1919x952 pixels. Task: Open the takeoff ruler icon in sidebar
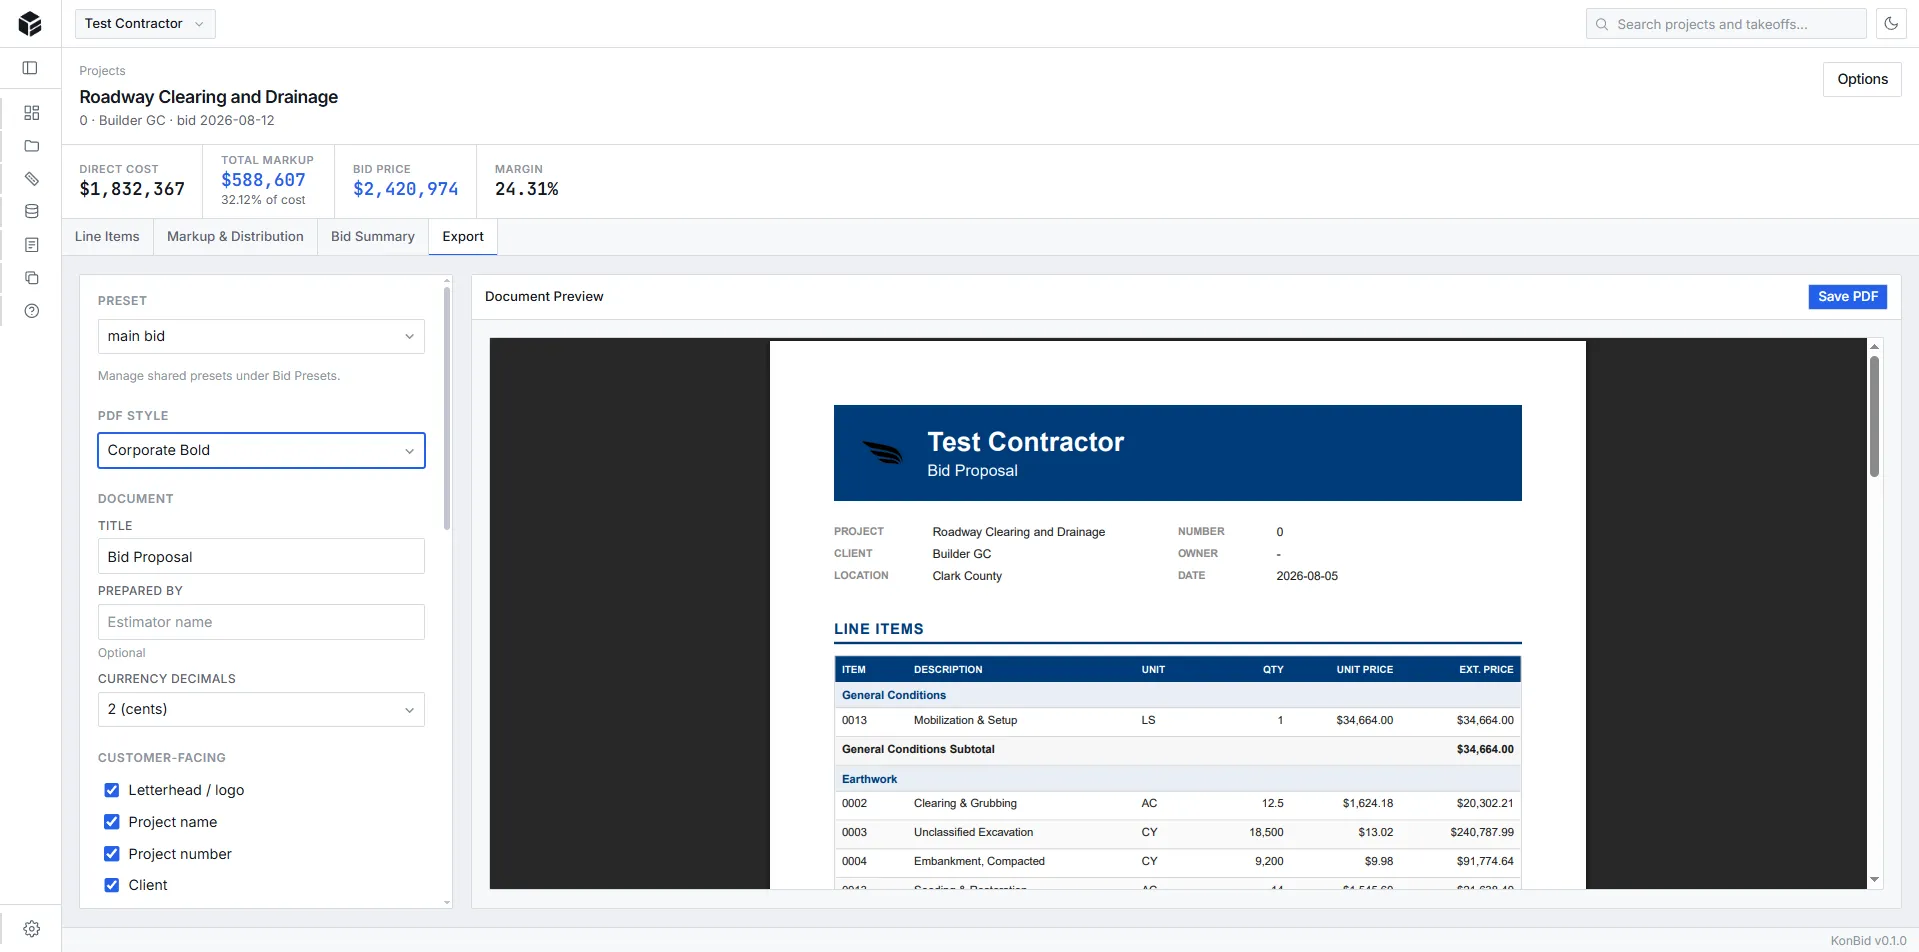click(32, 179)
